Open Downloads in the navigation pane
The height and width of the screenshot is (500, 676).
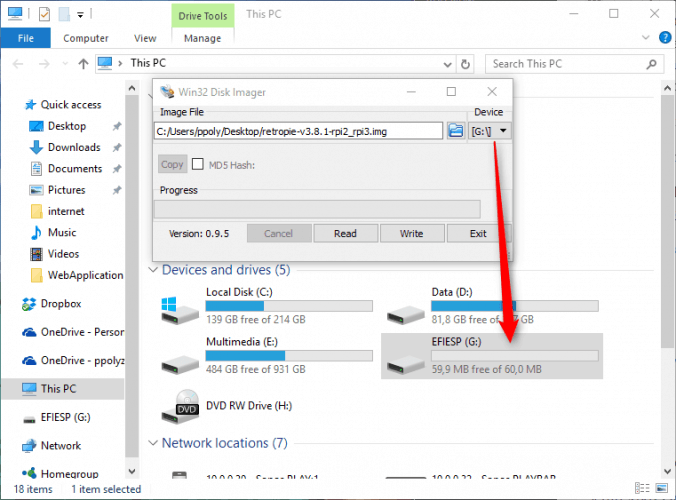click(x=74, y=147)
